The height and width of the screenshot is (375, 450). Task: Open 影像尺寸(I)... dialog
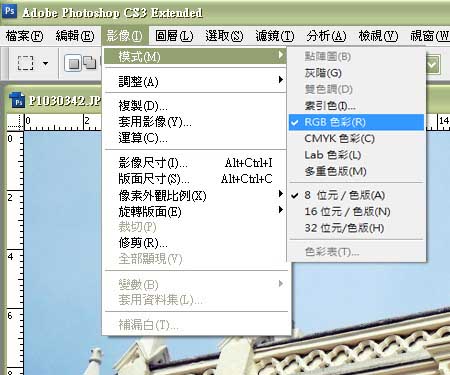(195, 163)
